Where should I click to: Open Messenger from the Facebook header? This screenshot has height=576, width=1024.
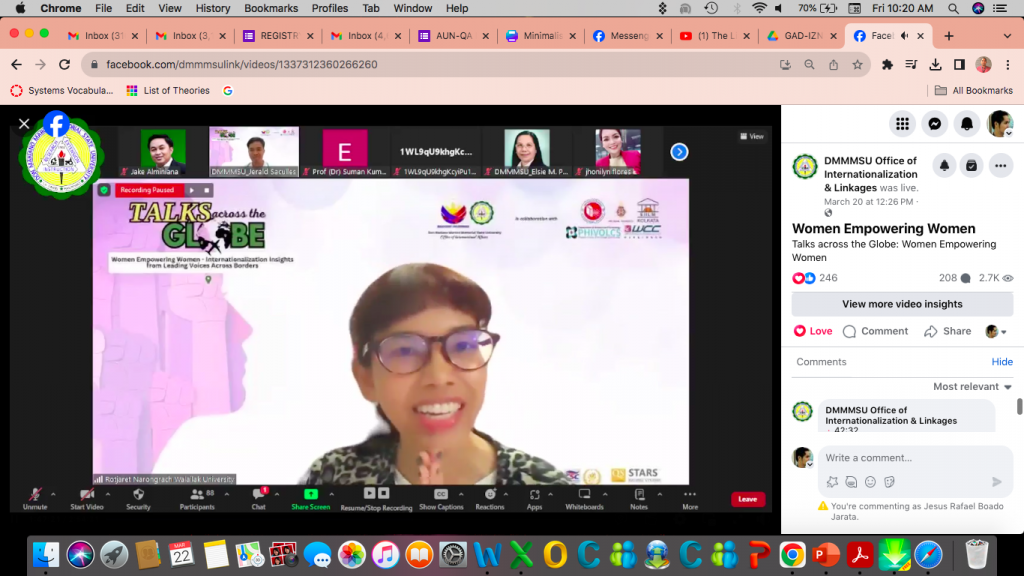pos(935,124)
